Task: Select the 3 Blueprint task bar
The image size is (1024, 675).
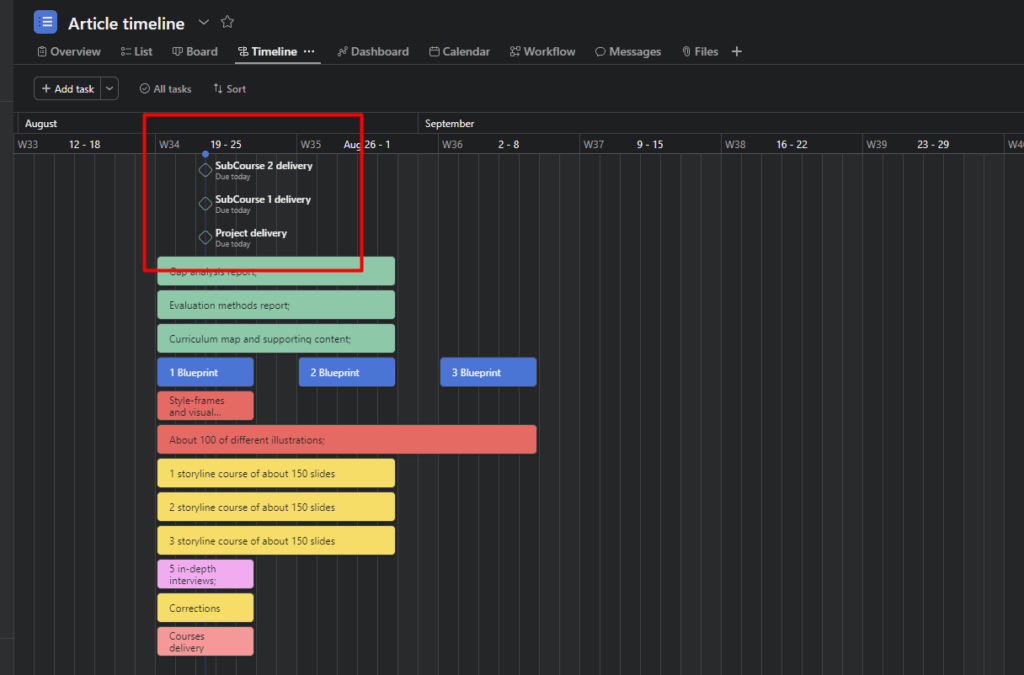Action: click(488, 372)
